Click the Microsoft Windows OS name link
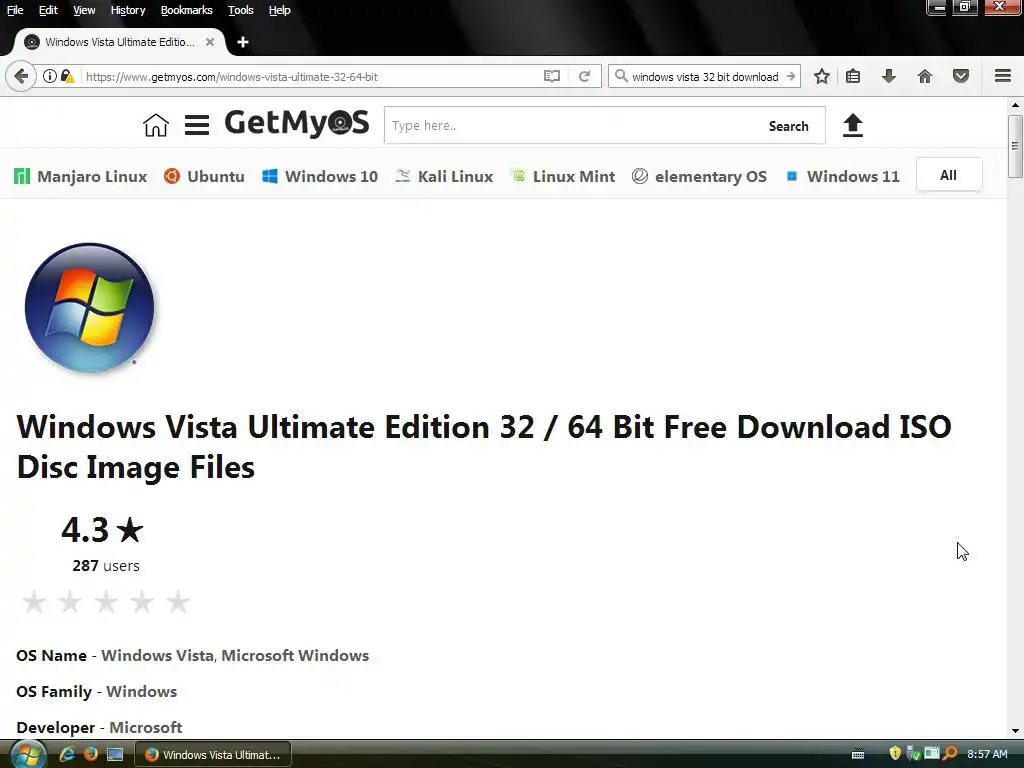The width and height of the screenshot is (1024, 768). [295, 656]
